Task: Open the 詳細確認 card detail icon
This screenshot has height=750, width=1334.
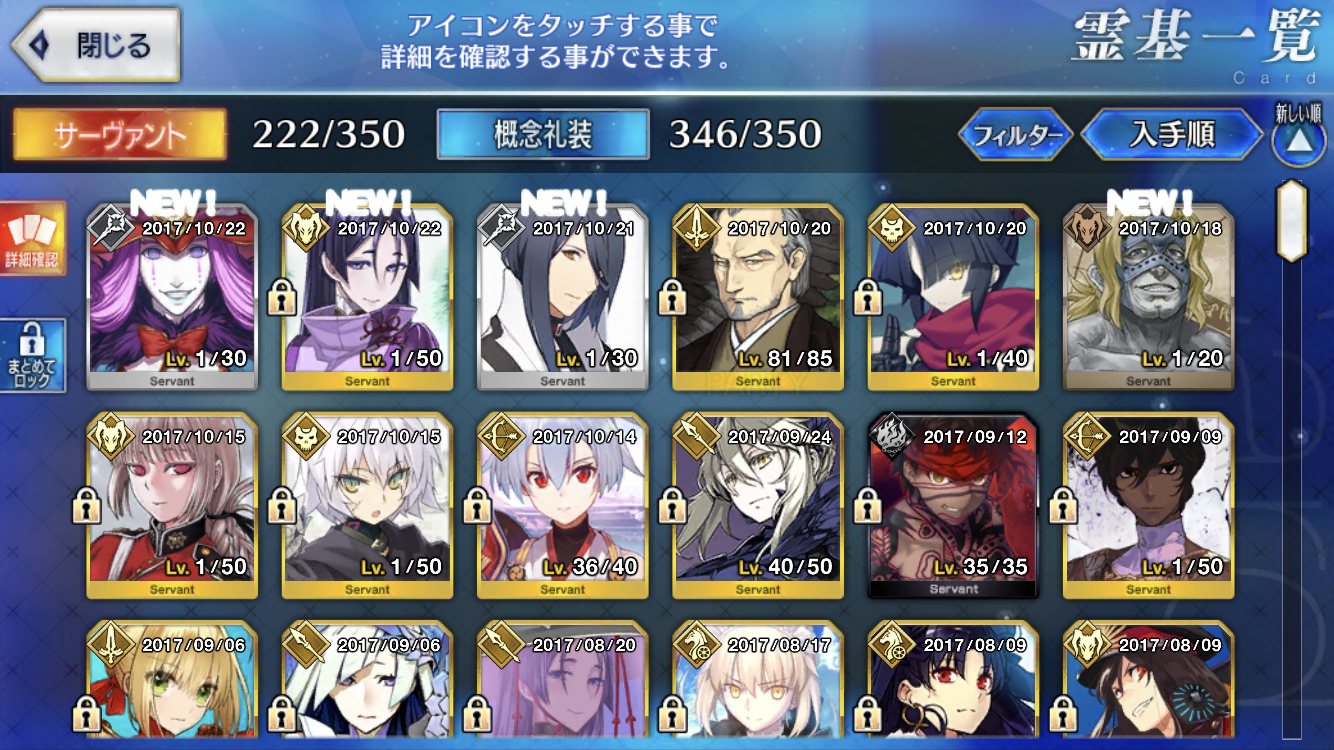Action: [33, 239]
